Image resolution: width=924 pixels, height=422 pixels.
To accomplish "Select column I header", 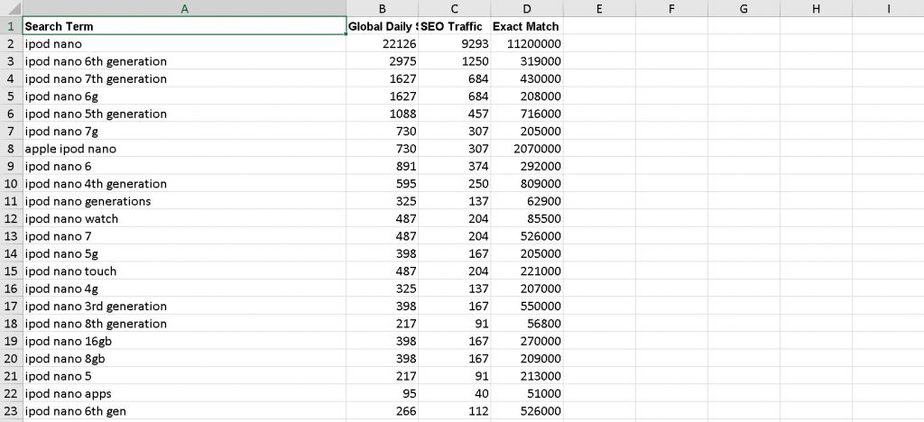I will pyautogui.click(x=888, y=9).
